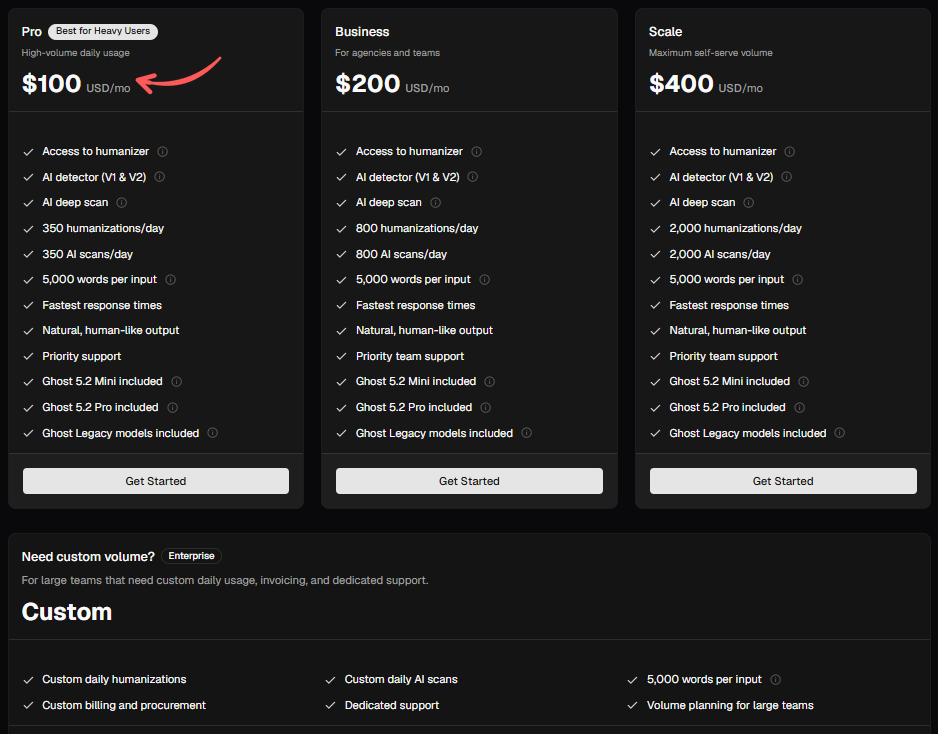The width and height of the screenshot is (938, 734).
Task: Click Dedicated support
Action: pos(392,705)
